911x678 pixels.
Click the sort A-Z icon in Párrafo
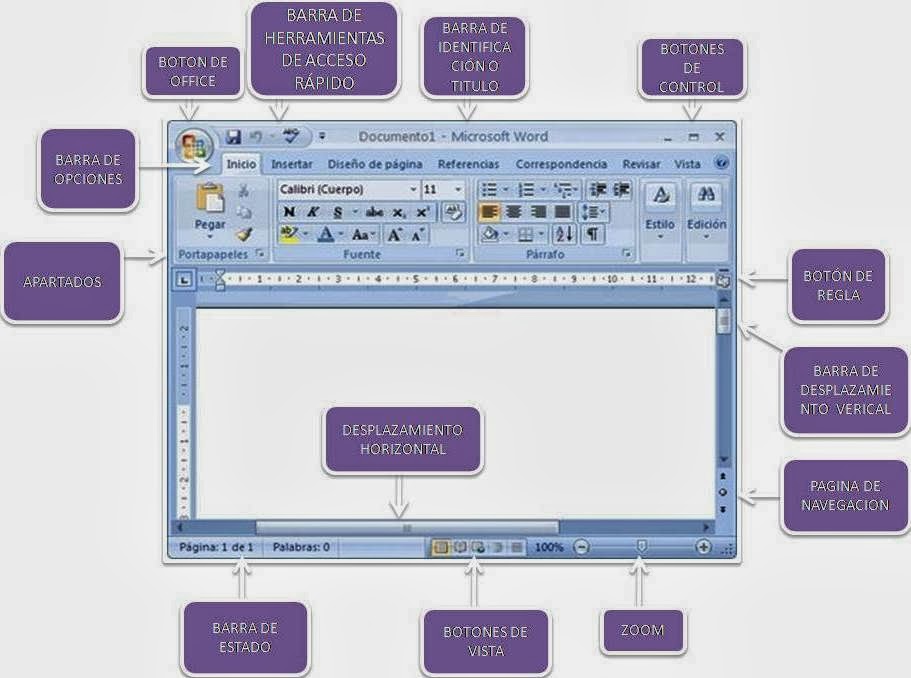click(563, 234)
